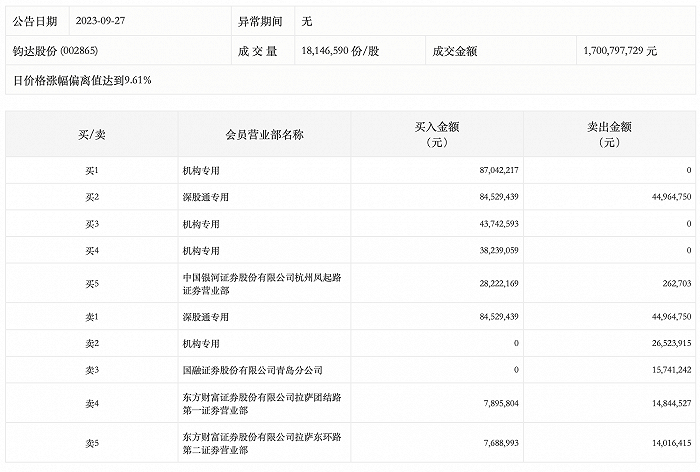Image resolution: width=700 pixels, height=472 pixels.
Task: Click sell amount 26,523,915 in 卖2 row
Action: pos(671,343)
